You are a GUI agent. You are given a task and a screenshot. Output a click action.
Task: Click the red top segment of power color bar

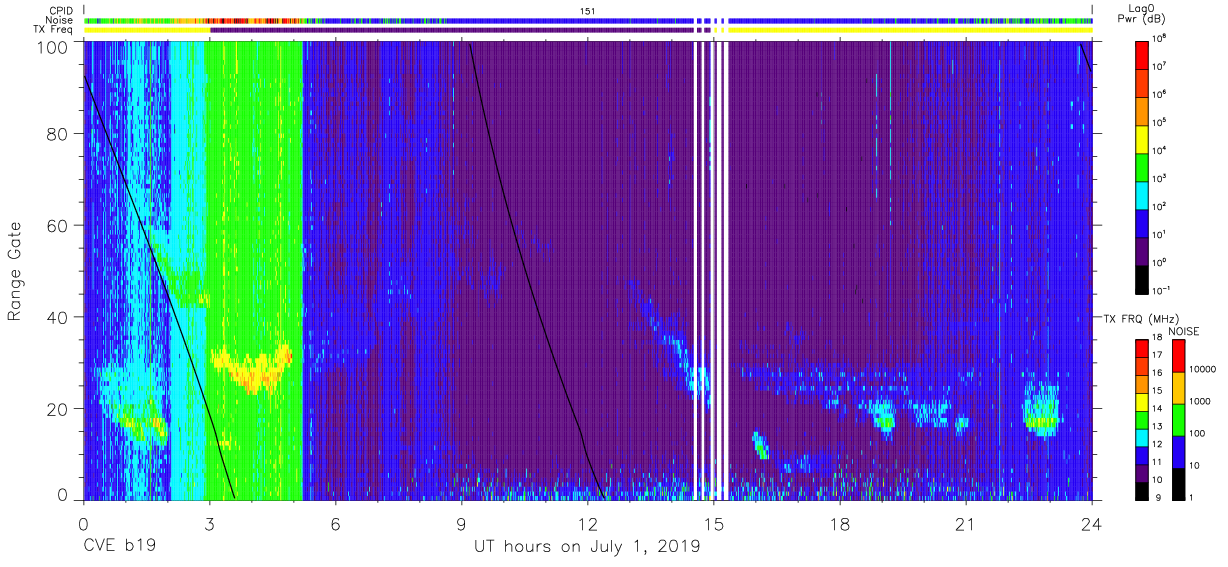(1142, 53)
